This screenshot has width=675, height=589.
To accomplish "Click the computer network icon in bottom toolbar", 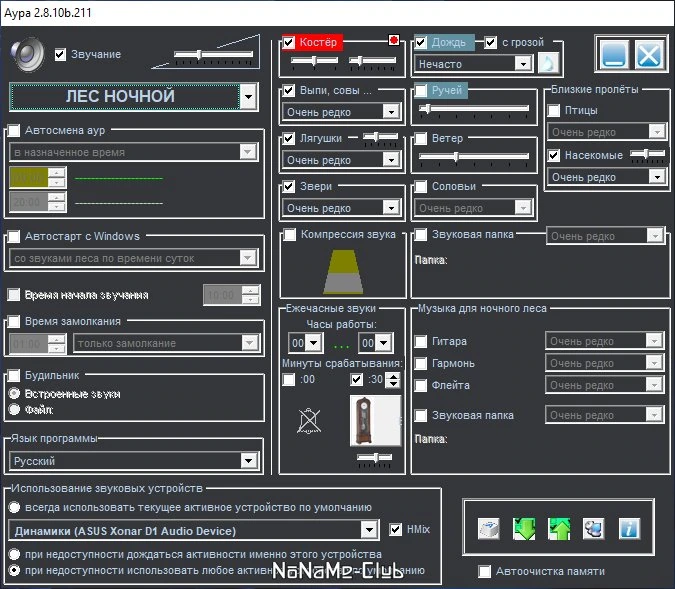I will pyautogui.click(x=593, y=529).
